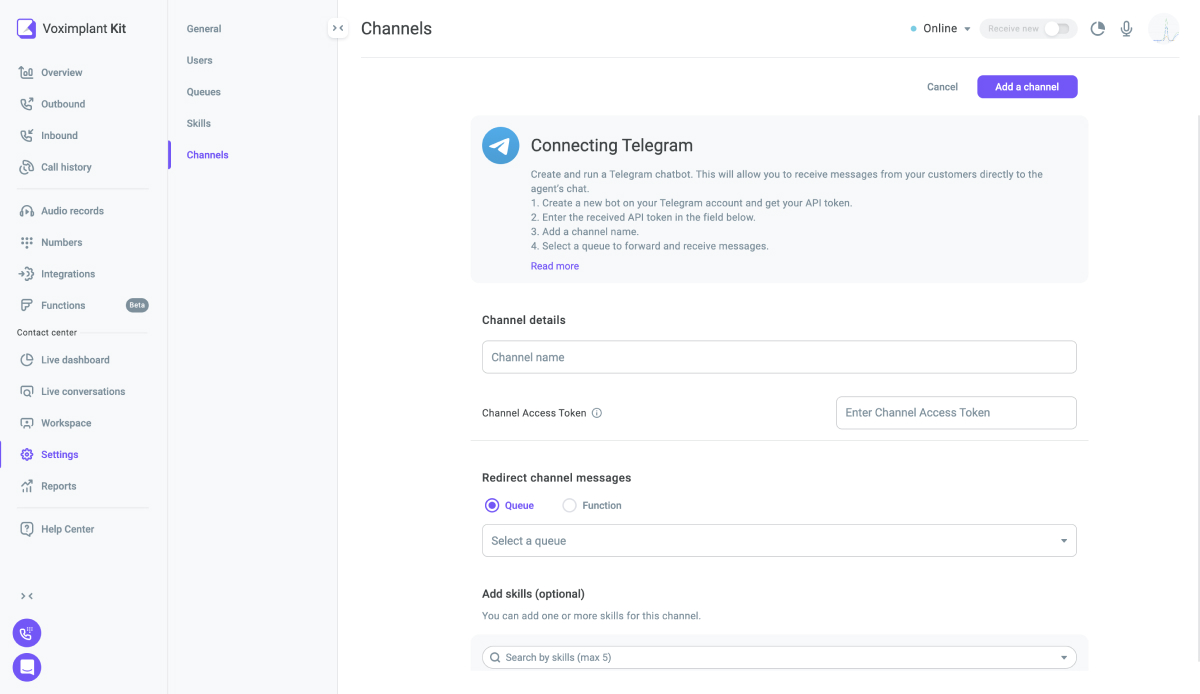
Task: Expand the Search by skills dropdown arrow
Action: [1064, 658]
